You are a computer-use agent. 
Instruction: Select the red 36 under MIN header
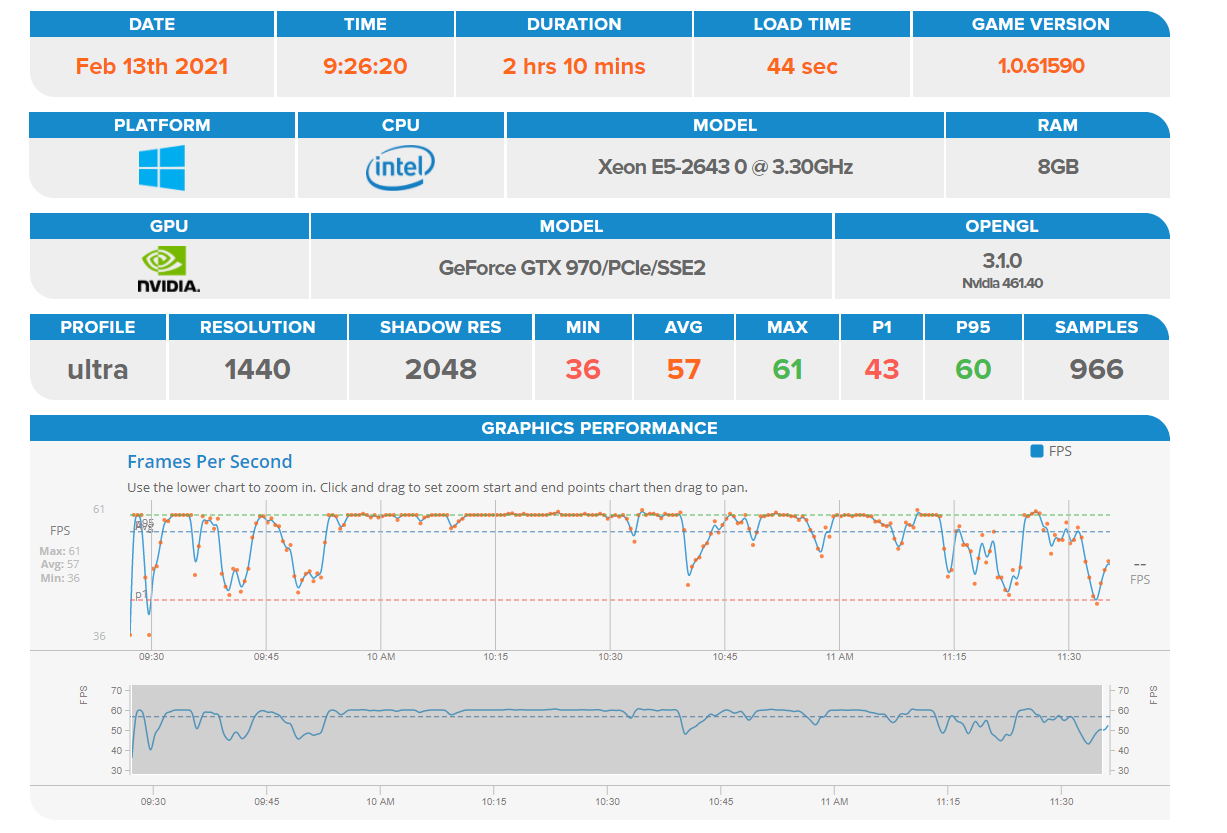[x=583, y=369]
